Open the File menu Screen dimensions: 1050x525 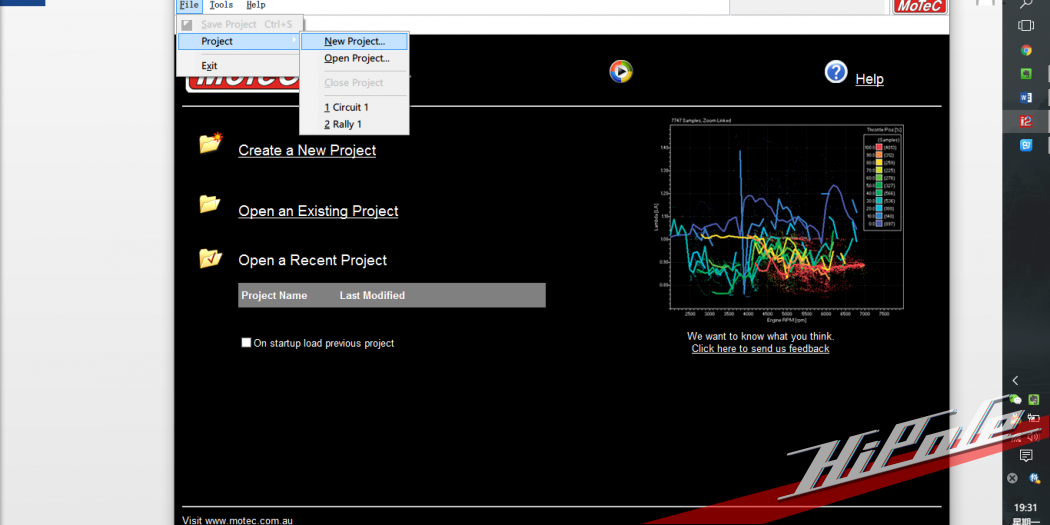coord(189,5)
